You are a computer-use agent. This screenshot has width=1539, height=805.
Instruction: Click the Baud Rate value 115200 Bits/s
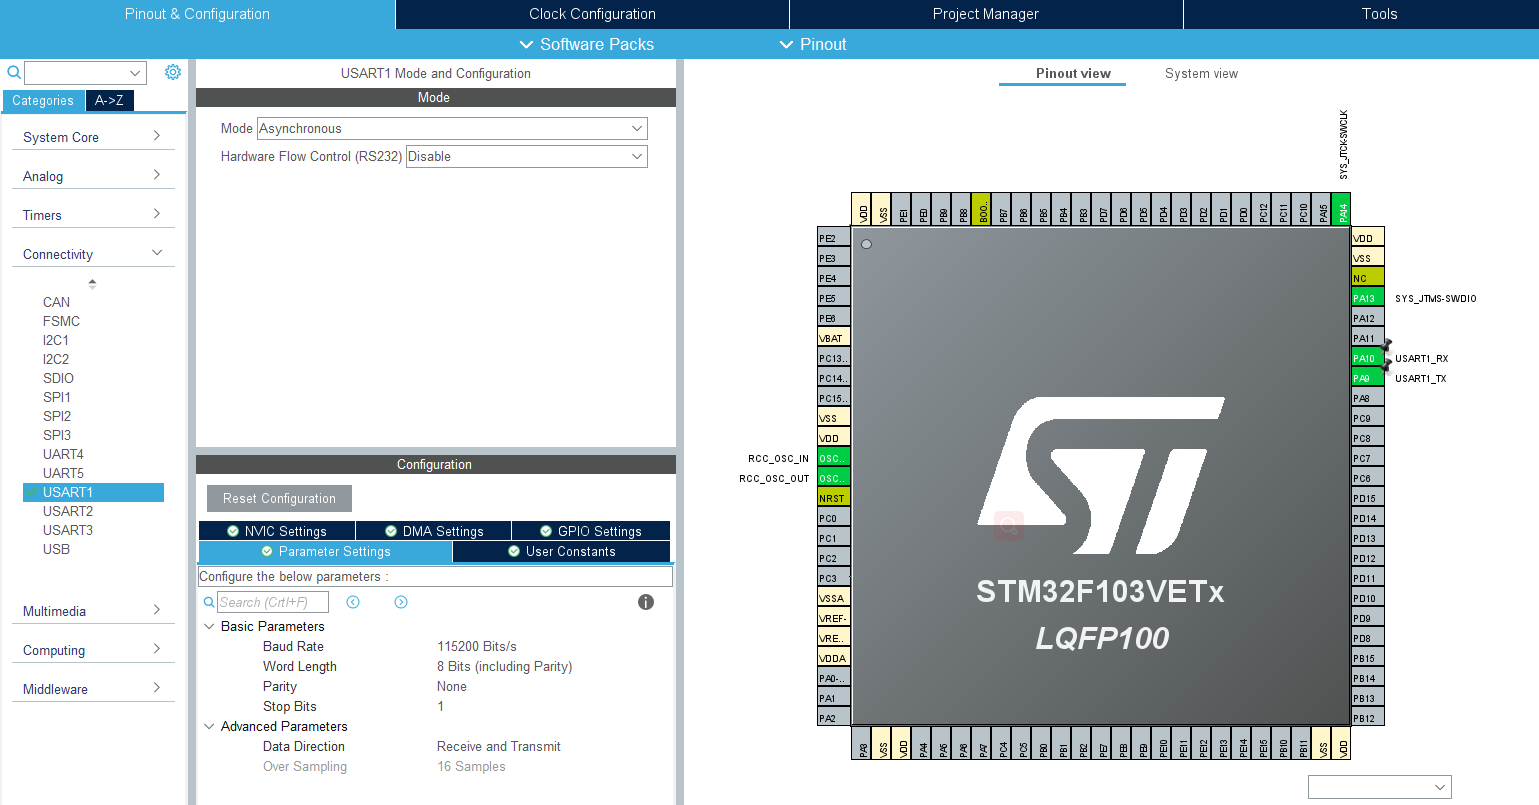point(477,646)
